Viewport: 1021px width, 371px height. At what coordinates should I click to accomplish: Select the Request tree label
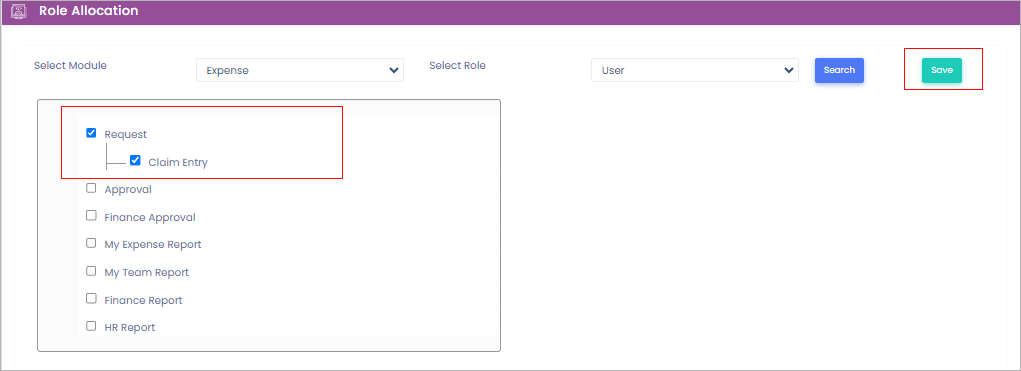[126, 135]
